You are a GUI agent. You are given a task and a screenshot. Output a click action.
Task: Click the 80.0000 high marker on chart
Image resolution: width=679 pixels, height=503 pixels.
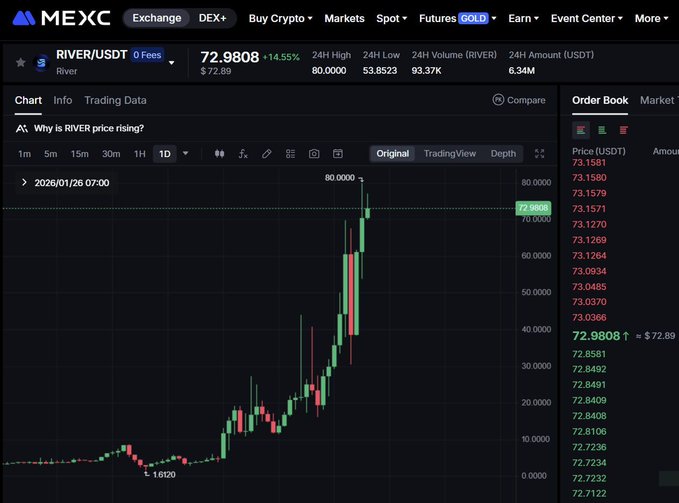tap(340, 178)
